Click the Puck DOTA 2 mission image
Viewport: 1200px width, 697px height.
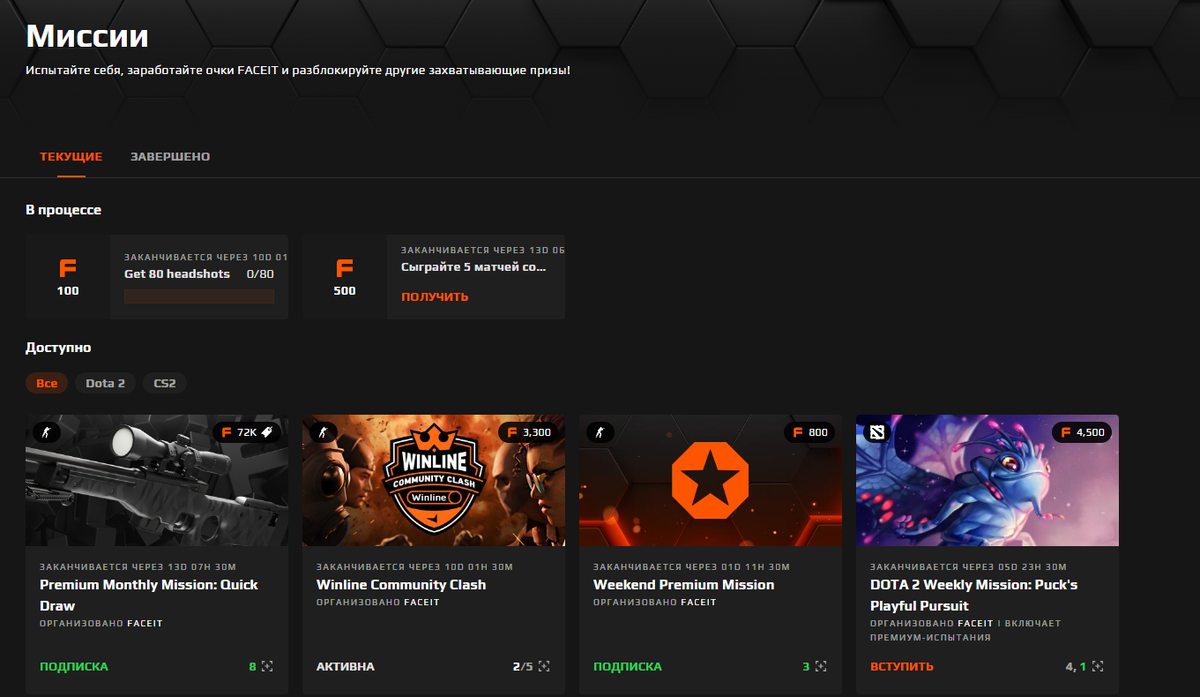(987, 480)
